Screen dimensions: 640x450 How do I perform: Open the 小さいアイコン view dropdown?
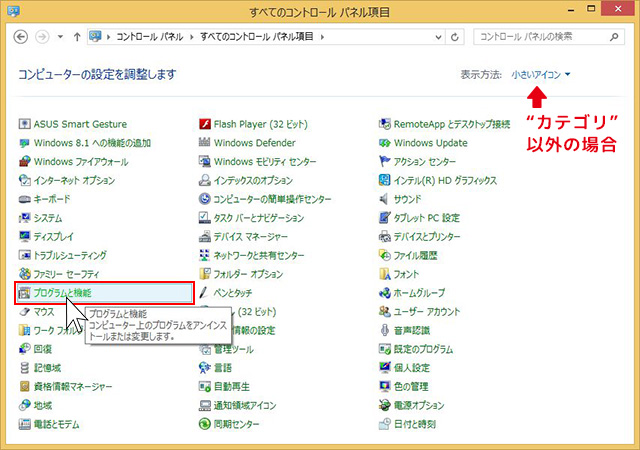[541, 75]
